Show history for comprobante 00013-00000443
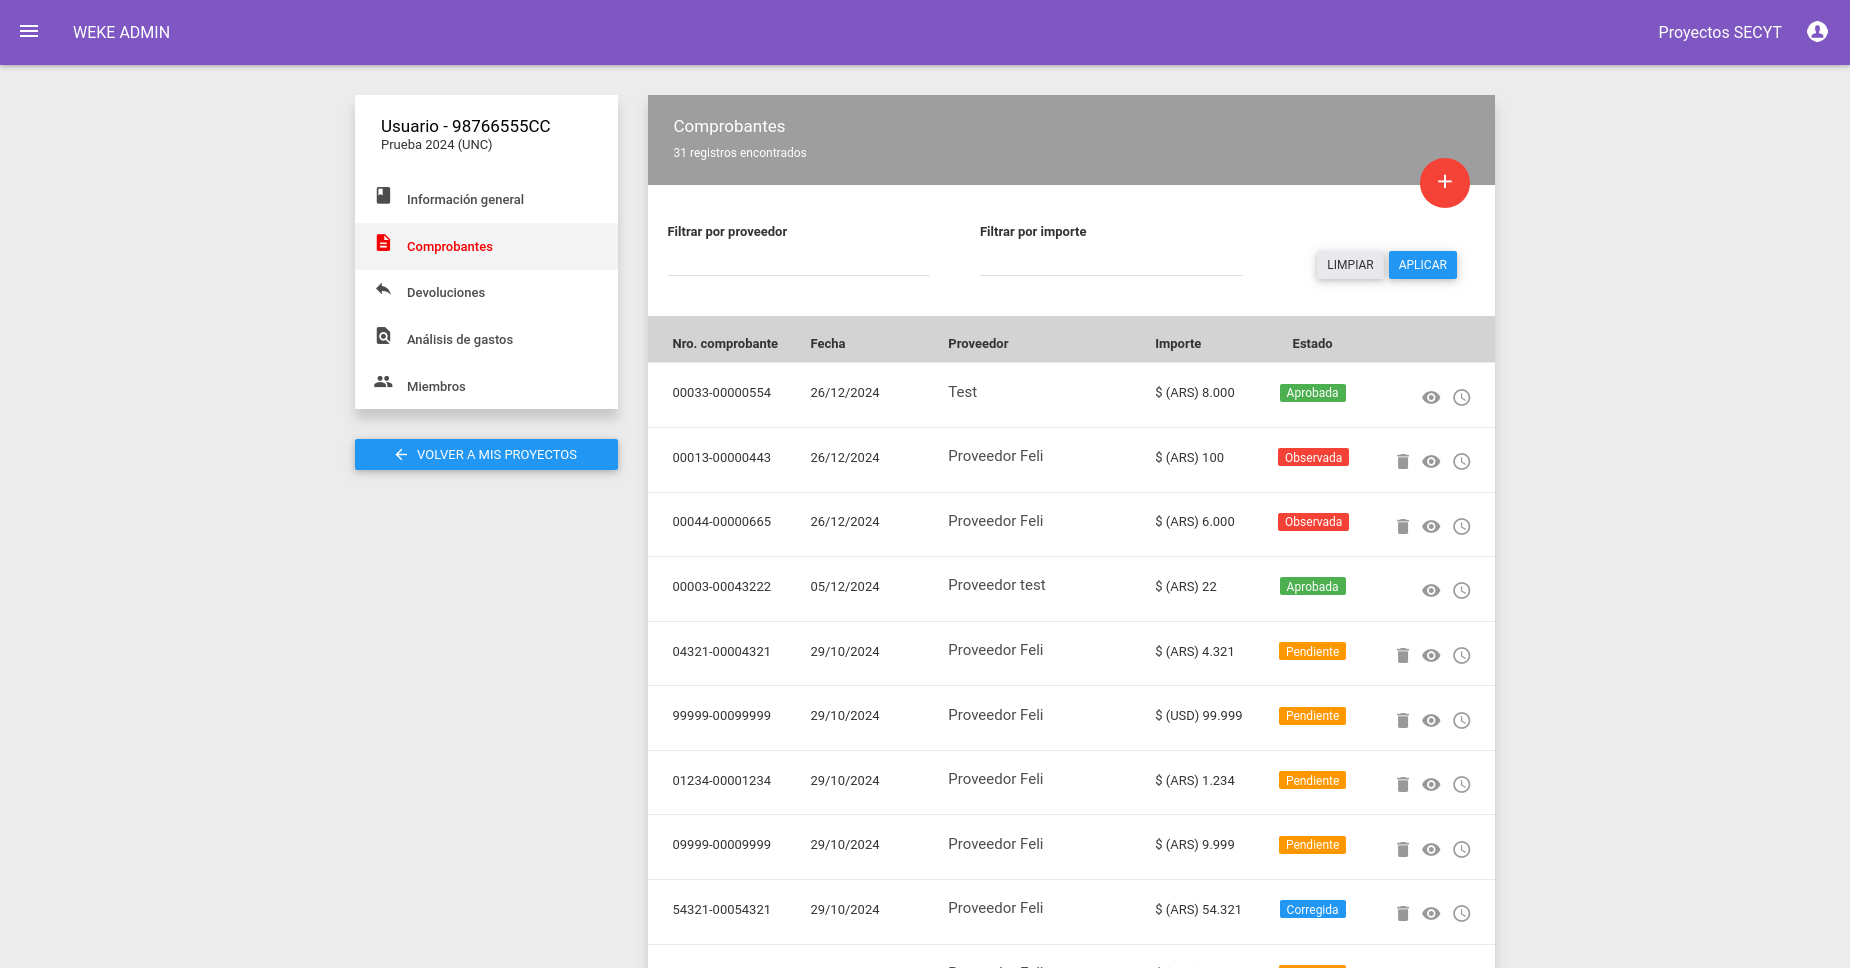Viewport: 1850px width, 968px height. click(1461, 462)
